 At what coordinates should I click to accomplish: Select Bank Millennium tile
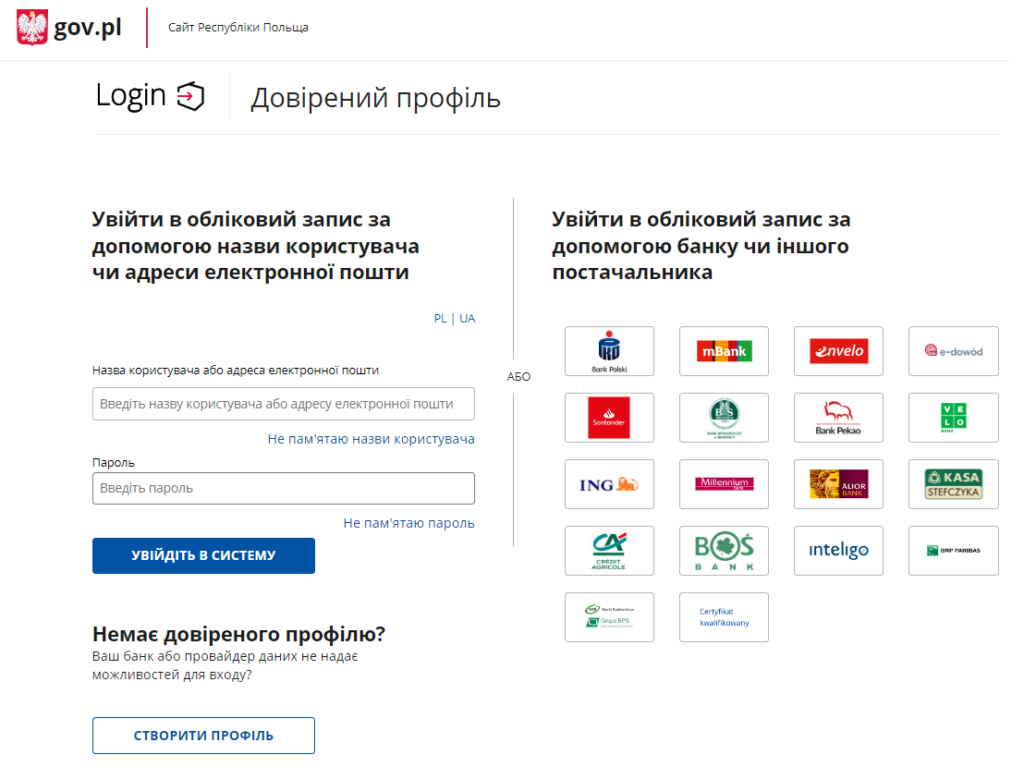[x=723, y=484]
